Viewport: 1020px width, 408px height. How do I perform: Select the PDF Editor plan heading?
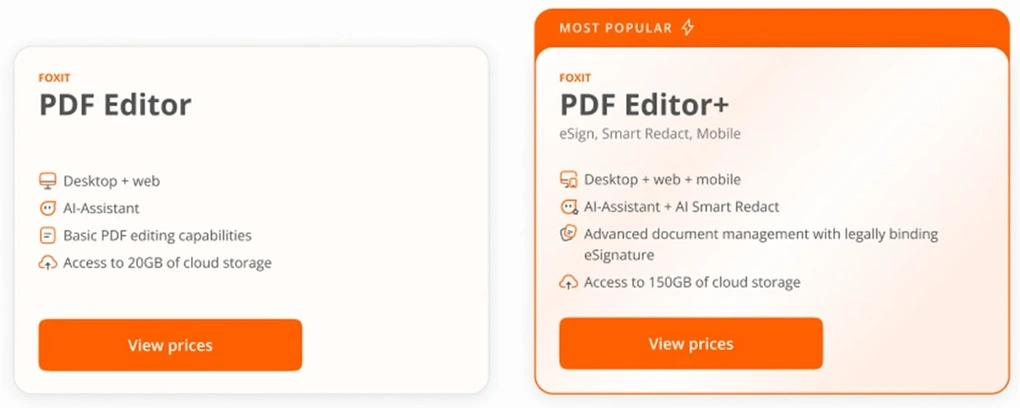(x=115, y=104)
